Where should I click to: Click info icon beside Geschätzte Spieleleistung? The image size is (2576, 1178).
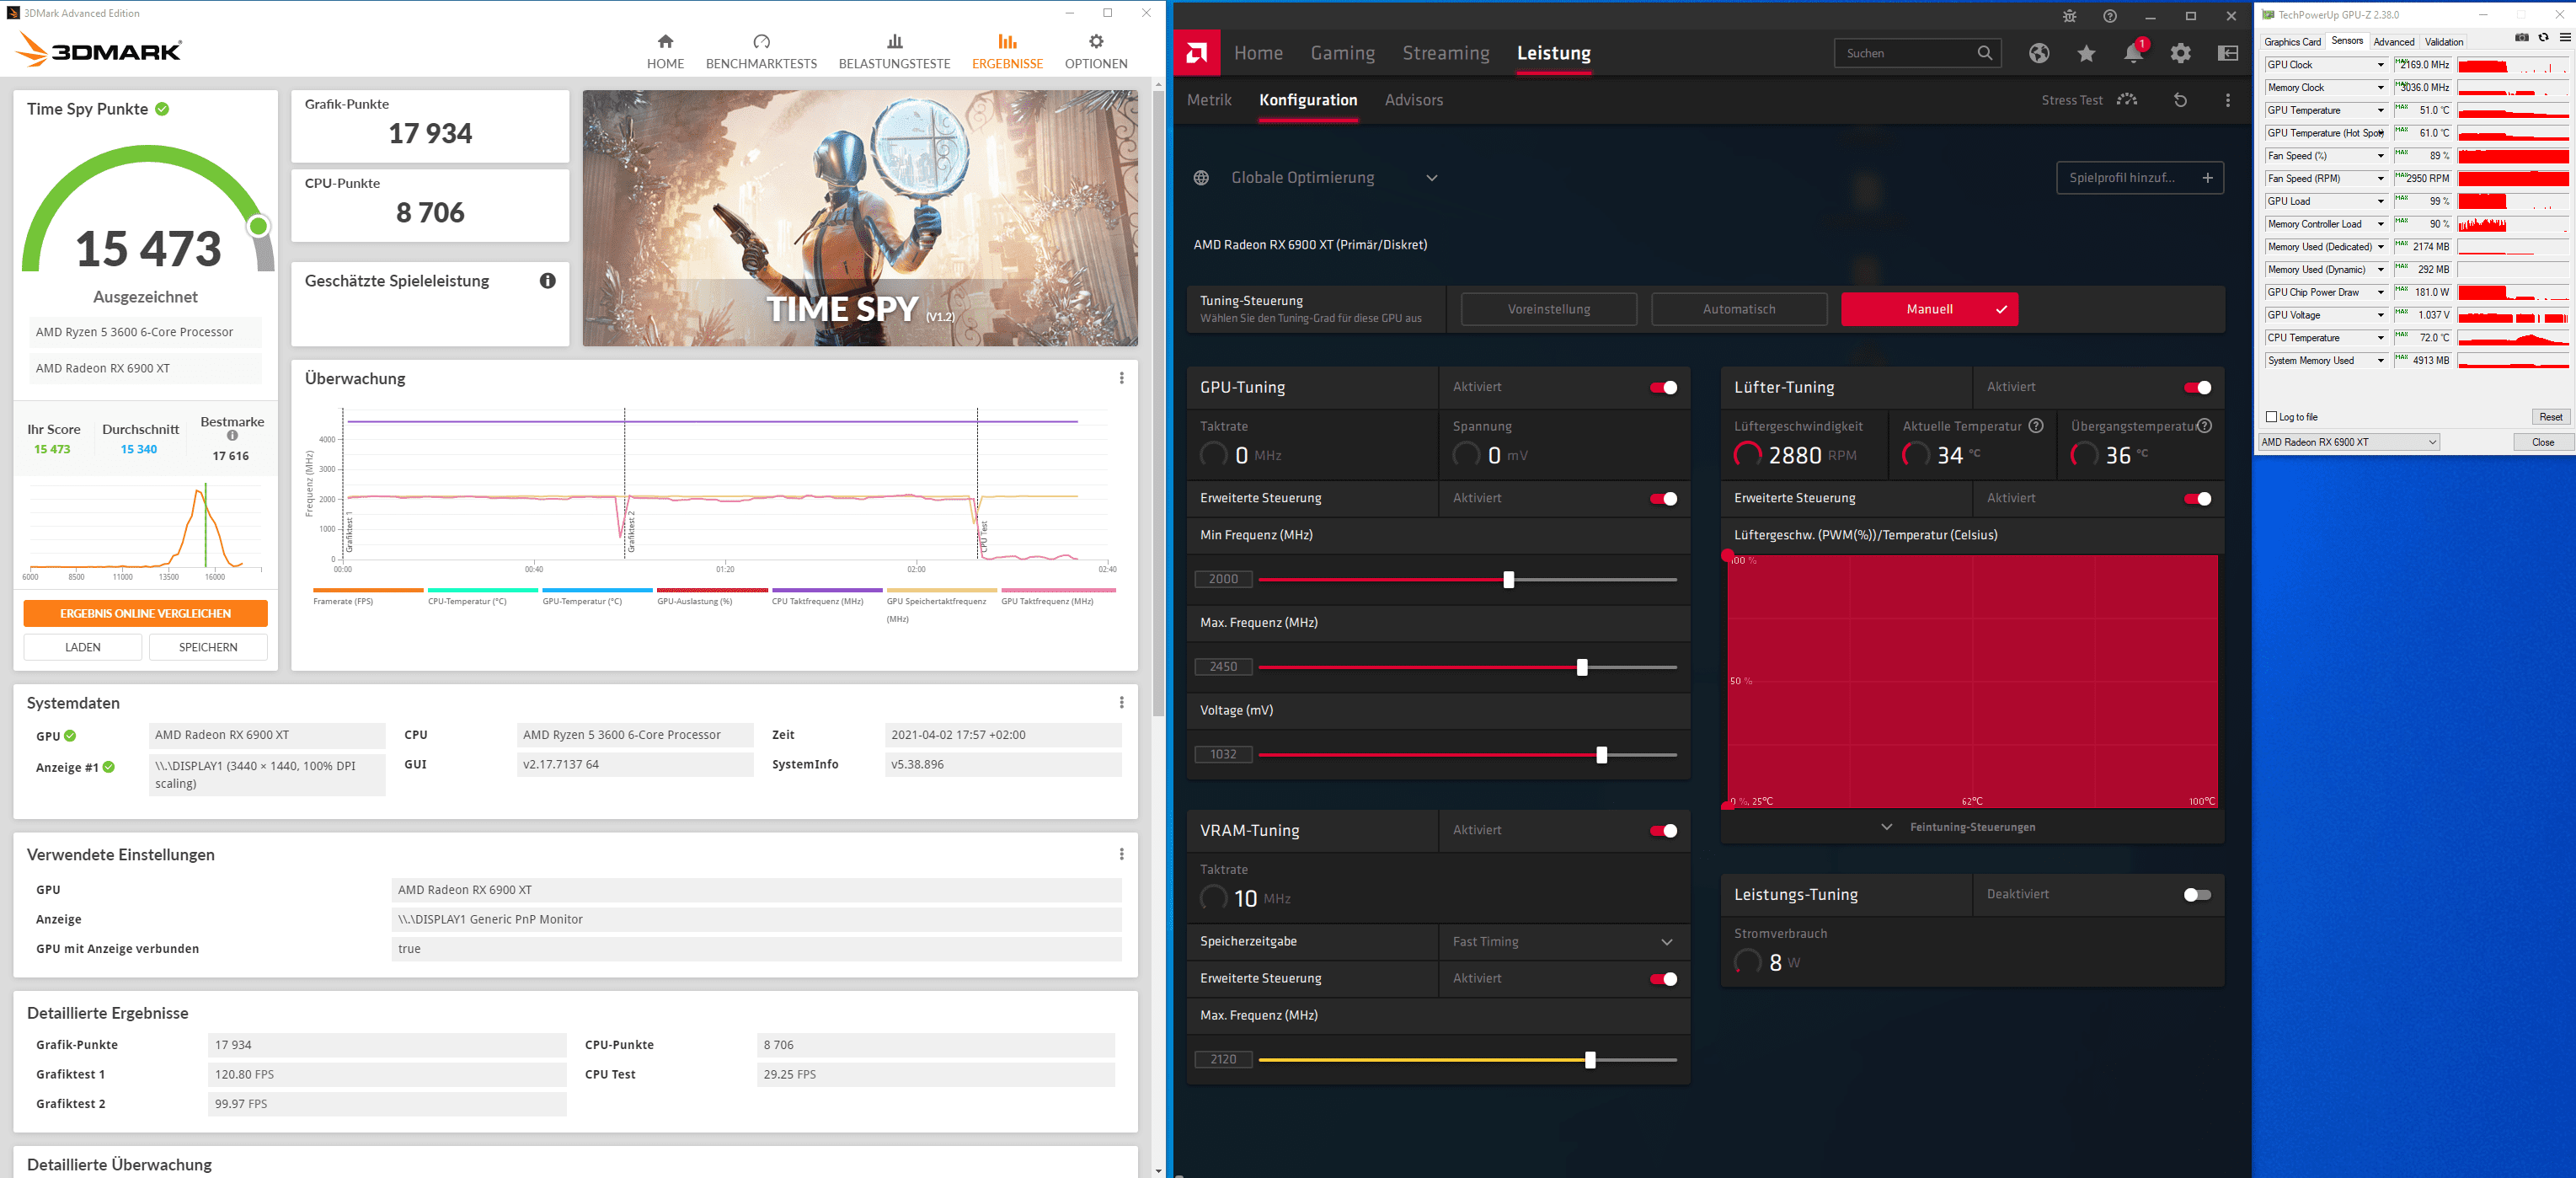(x=547, y=281)
